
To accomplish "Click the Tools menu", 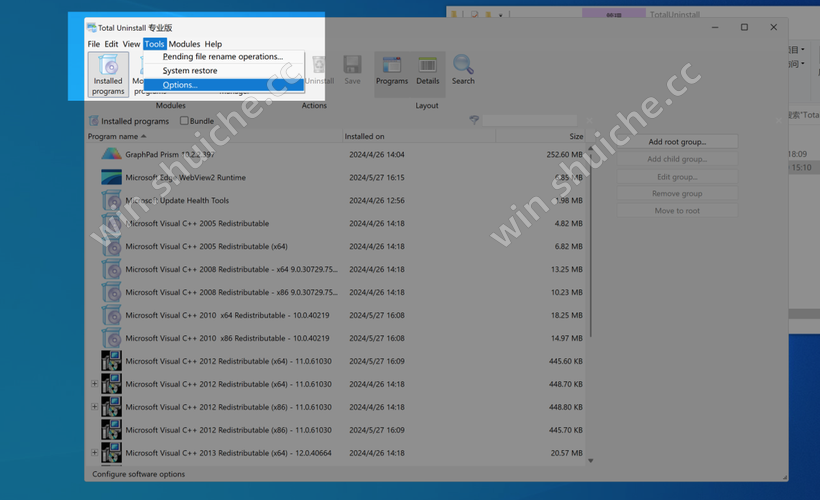I will [154, 44].
